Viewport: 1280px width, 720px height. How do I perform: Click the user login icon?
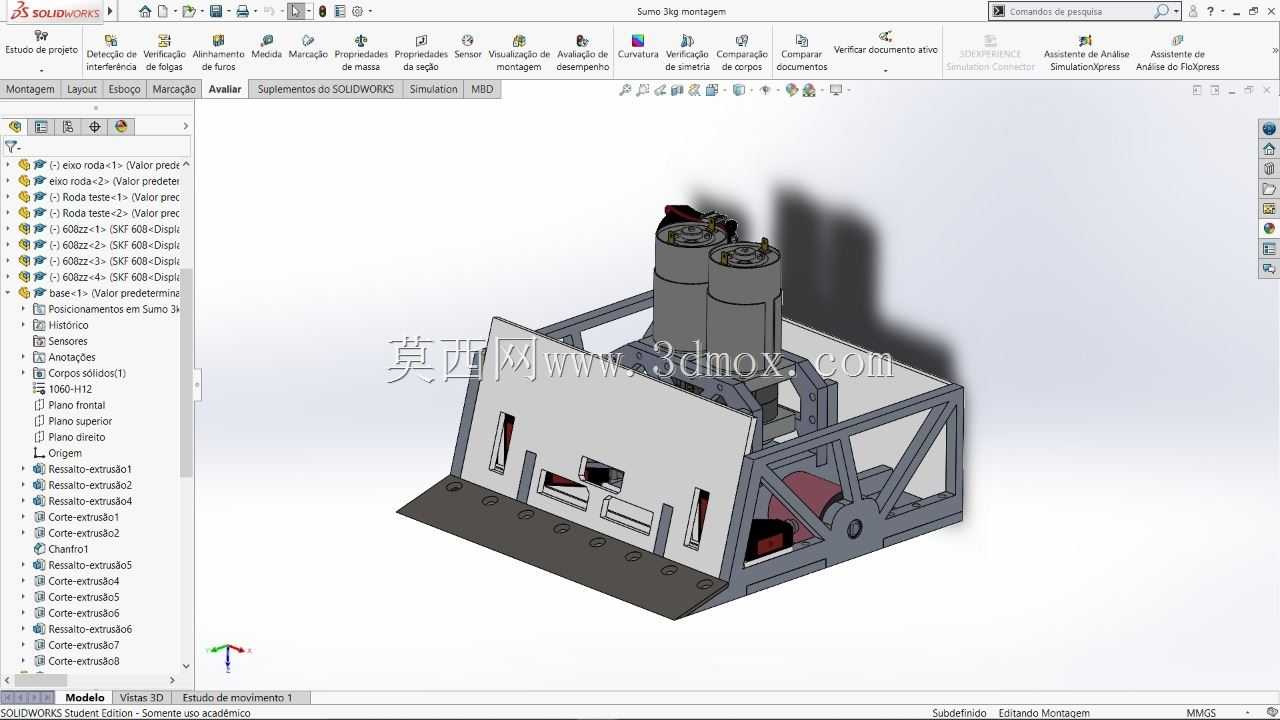coord(1193,11)
